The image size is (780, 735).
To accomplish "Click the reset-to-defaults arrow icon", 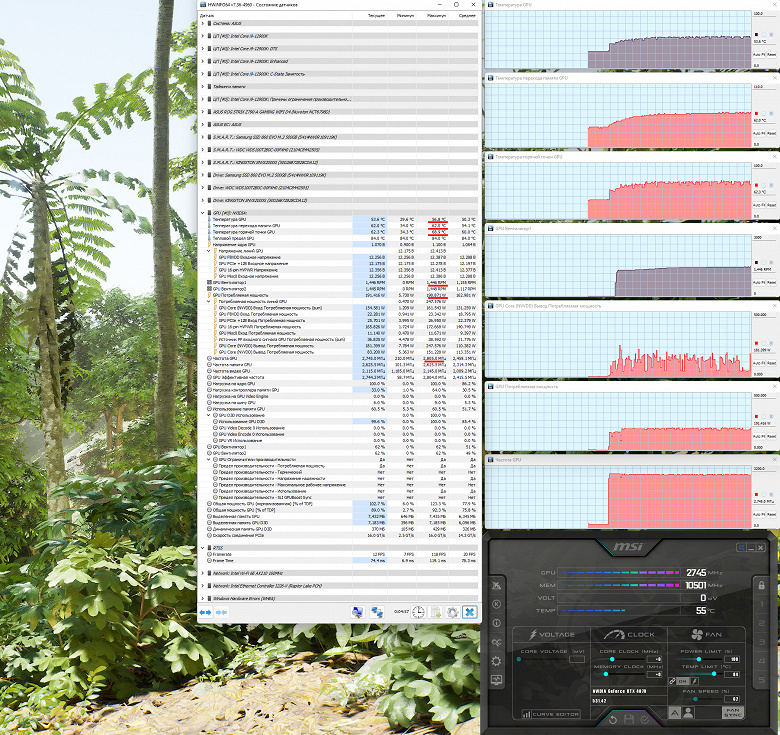I will point(613,719).
